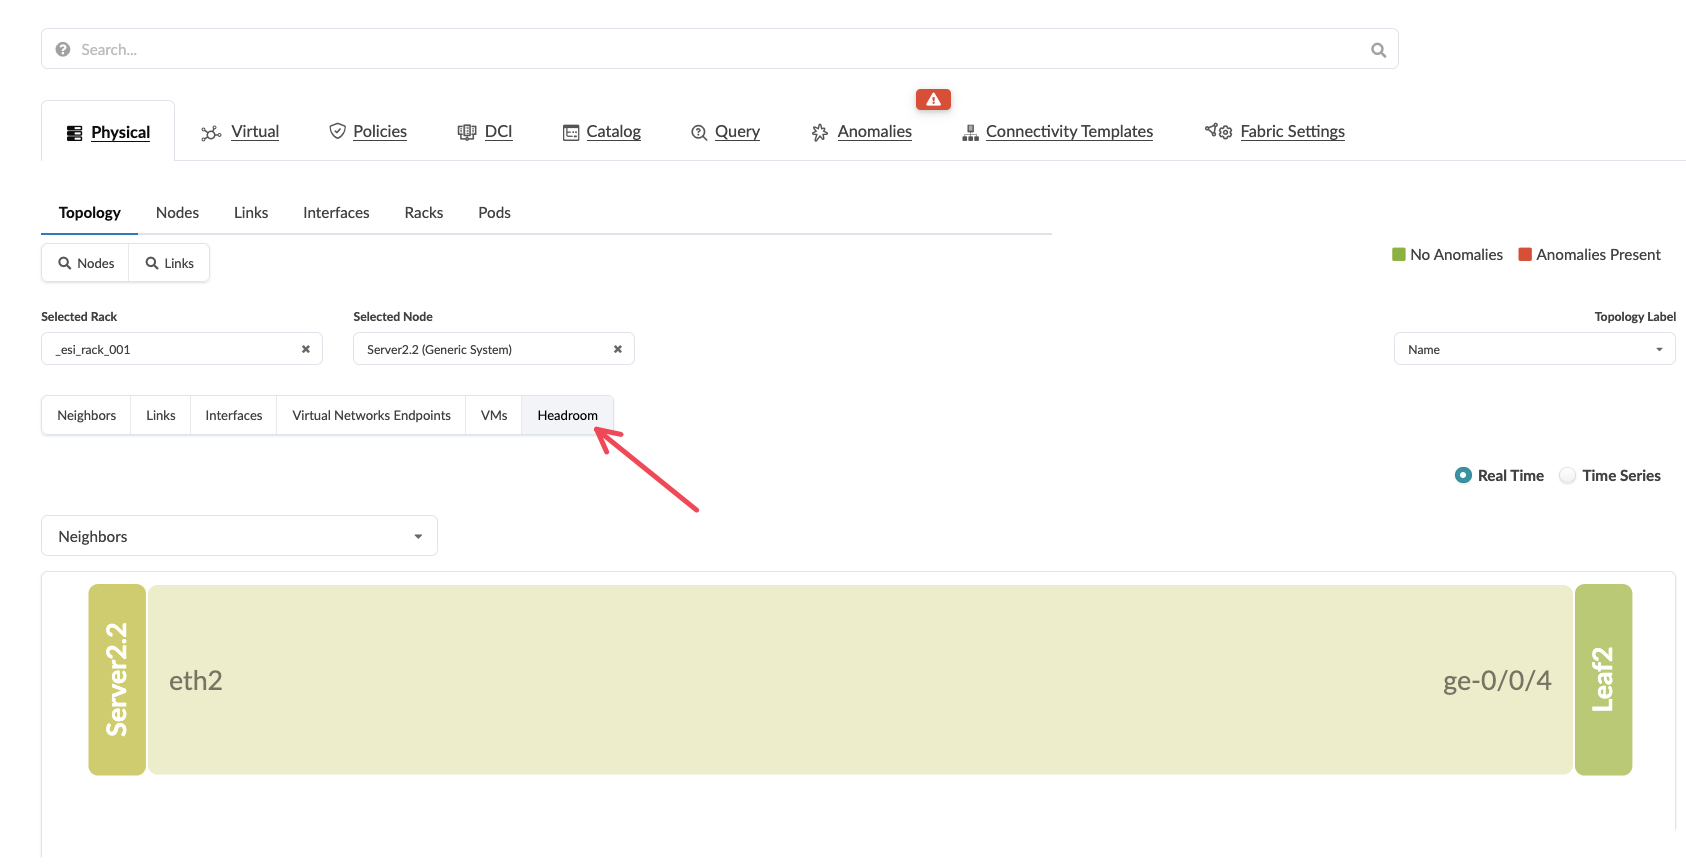Open Fabric Settings gear icon

point(1218,132)
